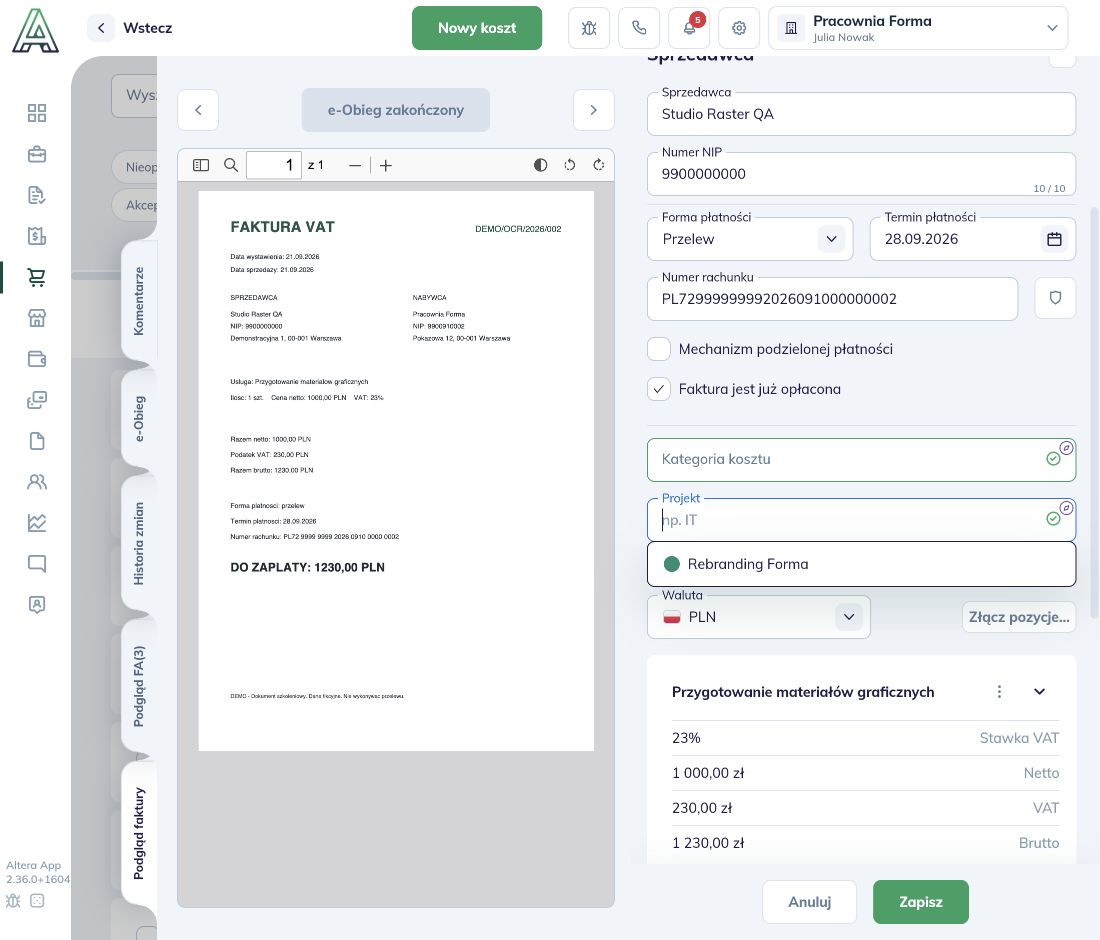The height and width of the screenshot is (940, 1100).
Task: Click the form panel vertical scrollbar
Action: coord(1094,412)
